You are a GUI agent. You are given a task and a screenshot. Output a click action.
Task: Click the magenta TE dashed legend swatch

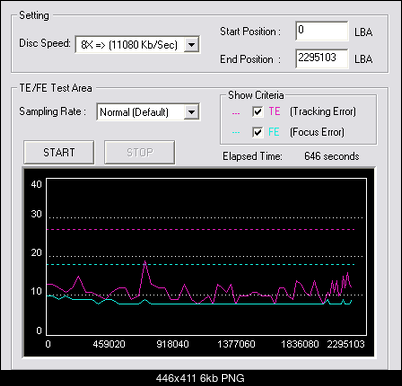[236, 113]
